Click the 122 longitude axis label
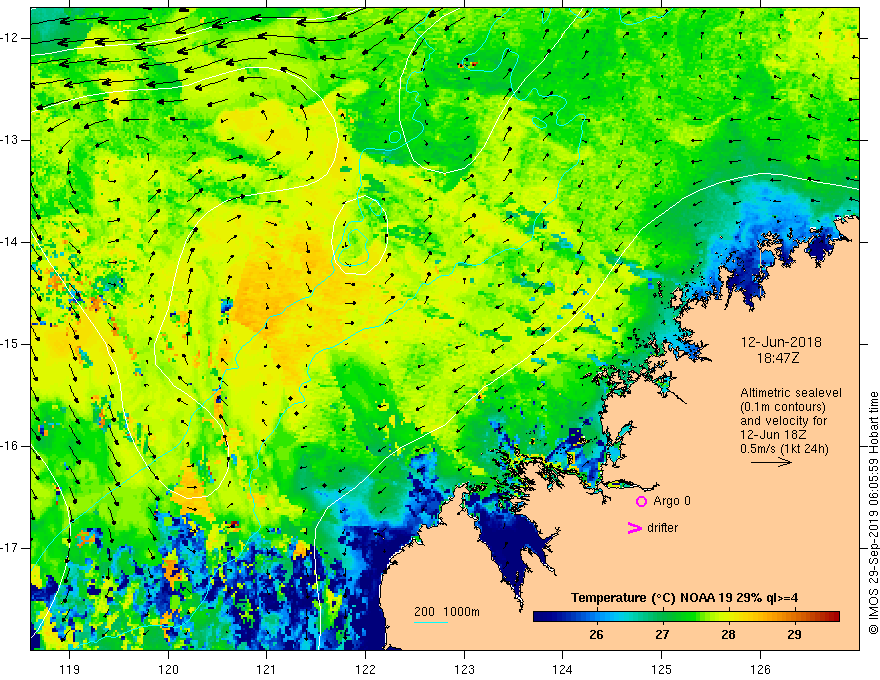Viewport: 880px width, 680px height. click(x=365, y=669)
